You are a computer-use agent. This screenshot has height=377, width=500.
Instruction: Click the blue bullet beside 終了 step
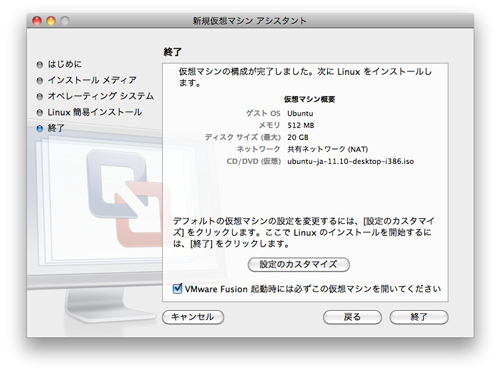(x=40, y=128)
